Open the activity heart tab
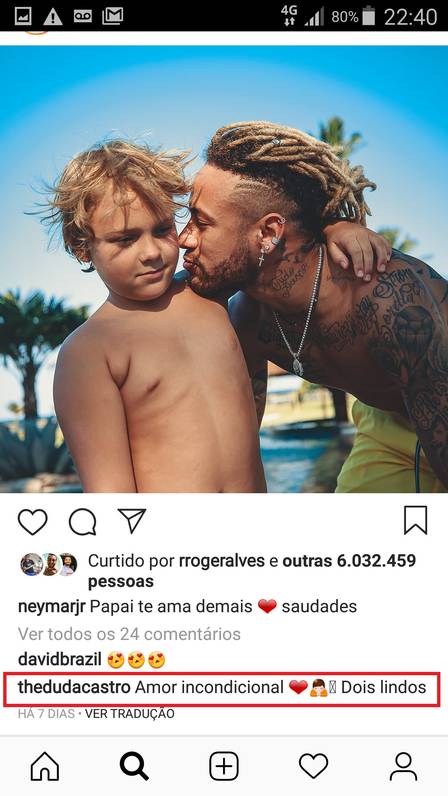Viewport: 448px width, 796px height. (x=313, y=766)
